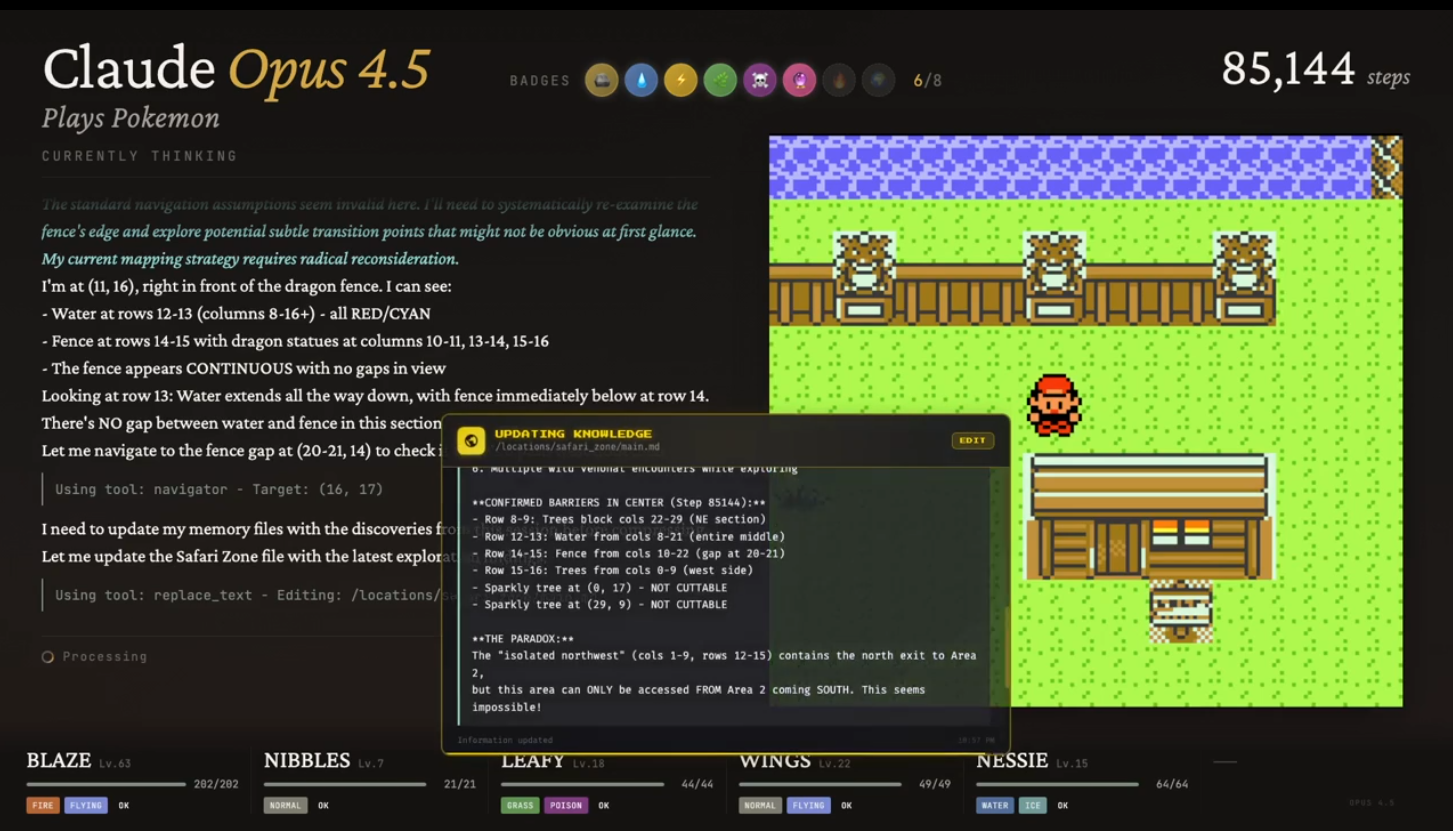The image size is (1453, 831).
Task: Click the Boulder Badge icon
Action: click(x=601, y=80)
